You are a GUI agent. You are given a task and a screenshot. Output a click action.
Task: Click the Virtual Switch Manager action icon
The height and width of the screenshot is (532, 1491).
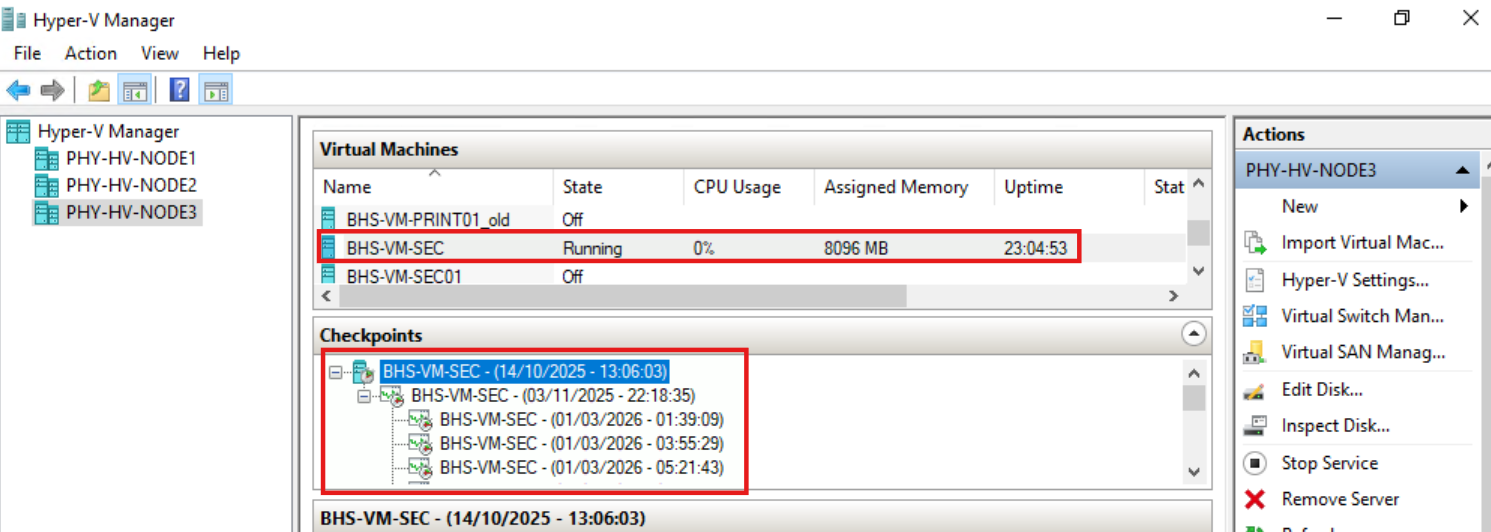click(x=1255, y=316)
